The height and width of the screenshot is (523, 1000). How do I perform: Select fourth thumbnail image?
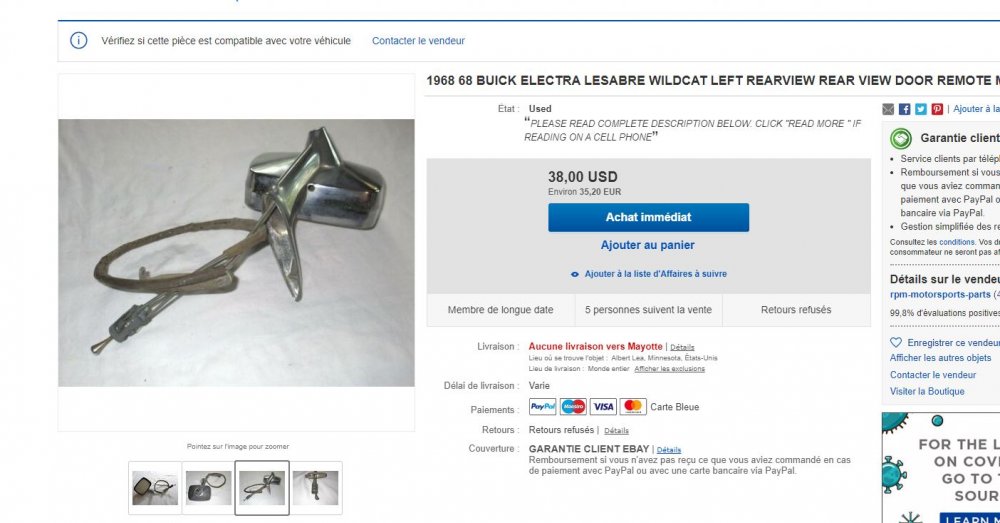(x=316, y=488)
